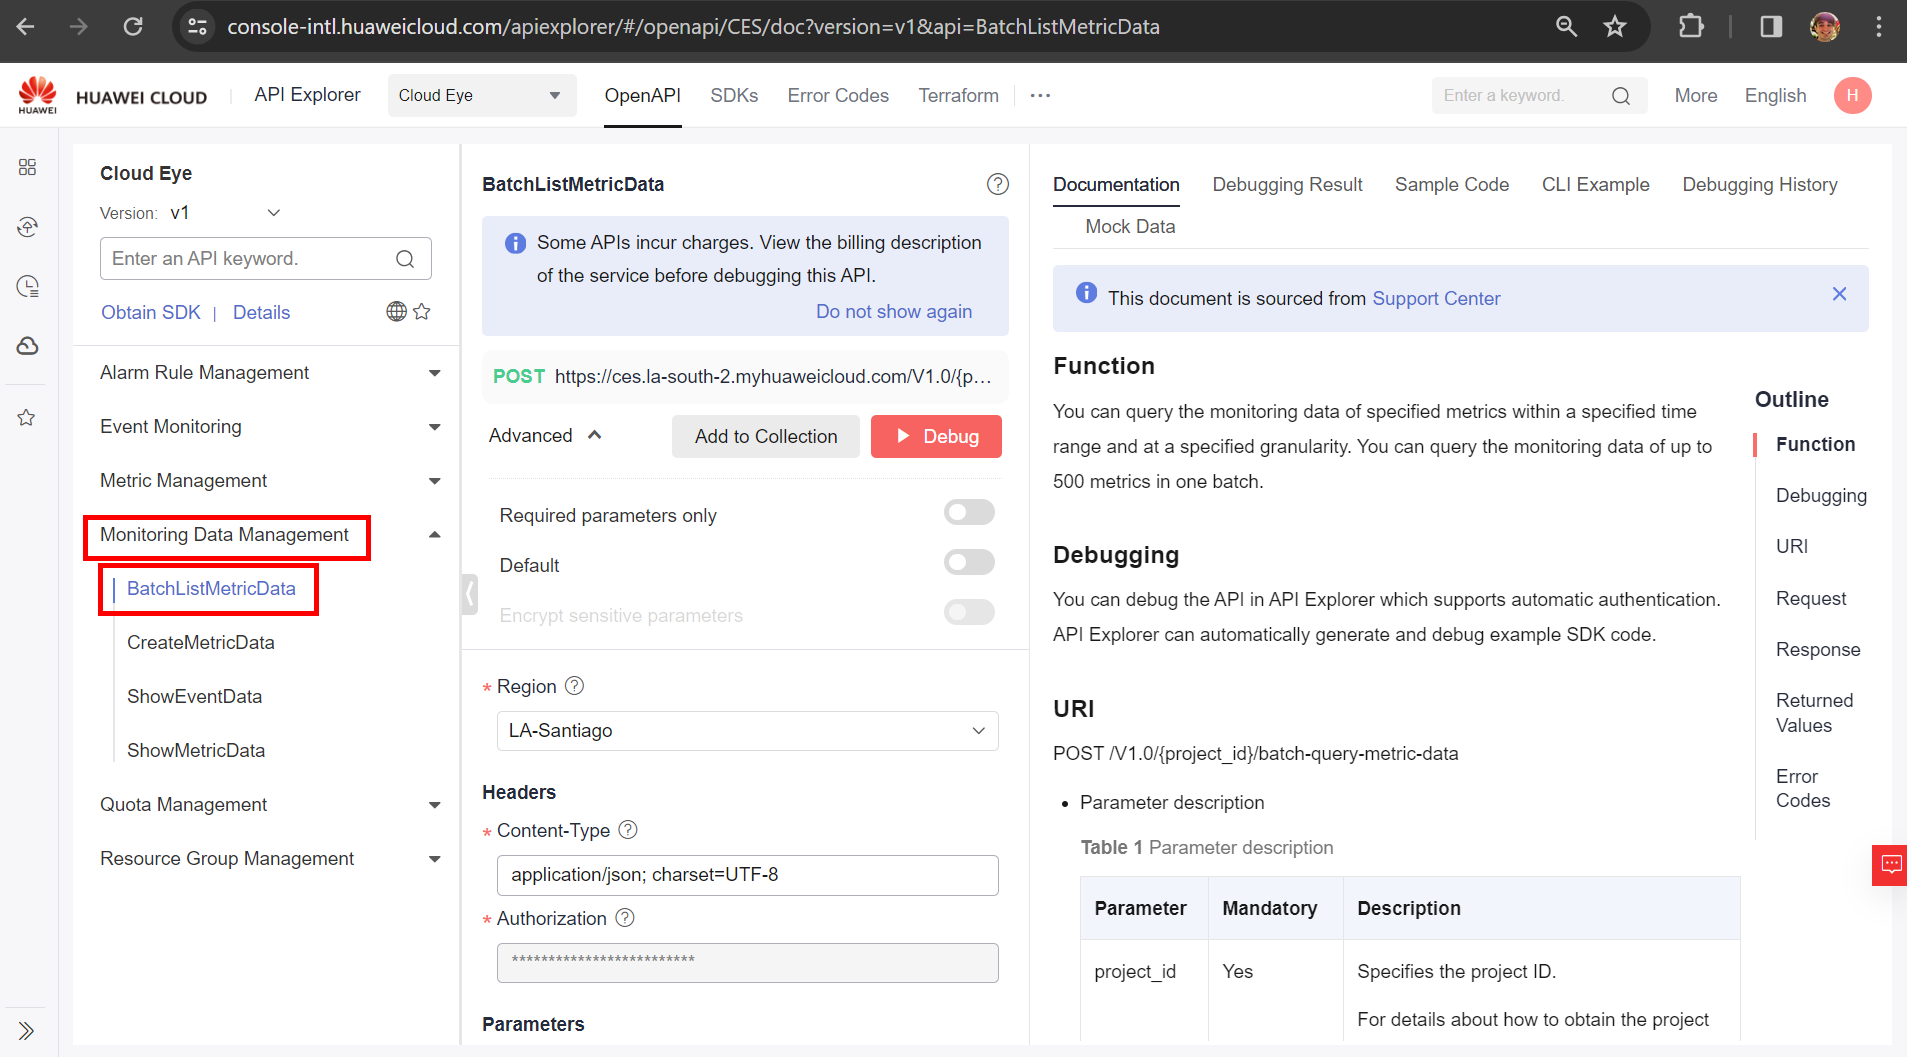Click the Do not show again link
1907x1057 pixels.
pyautogui.click(x=893, y=312)
